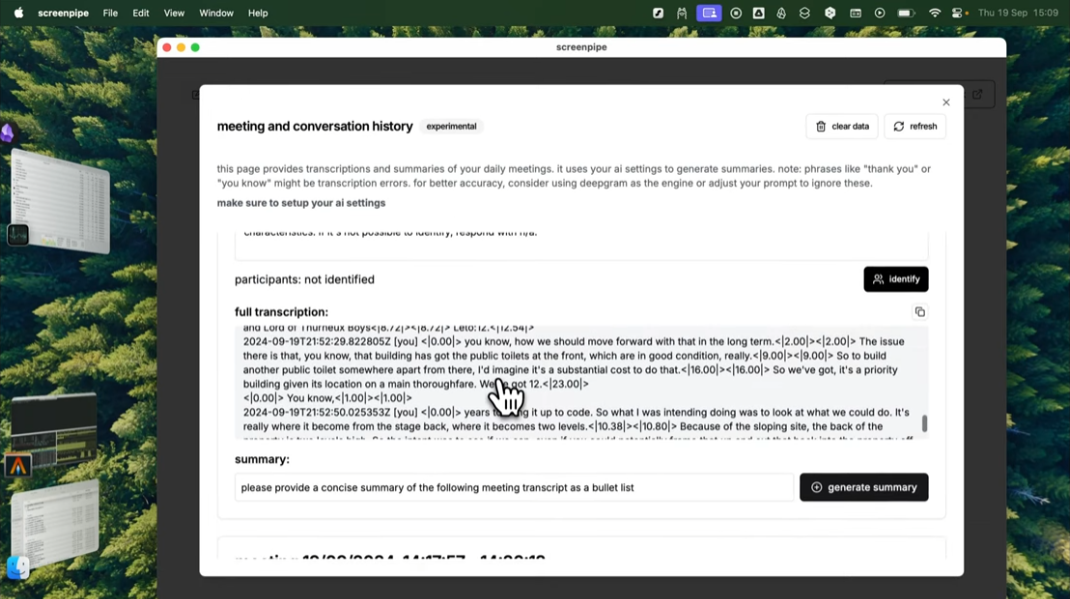Screen dimensions: 1070x599
Task: Click the battery status icon
Action: point(906,13)
